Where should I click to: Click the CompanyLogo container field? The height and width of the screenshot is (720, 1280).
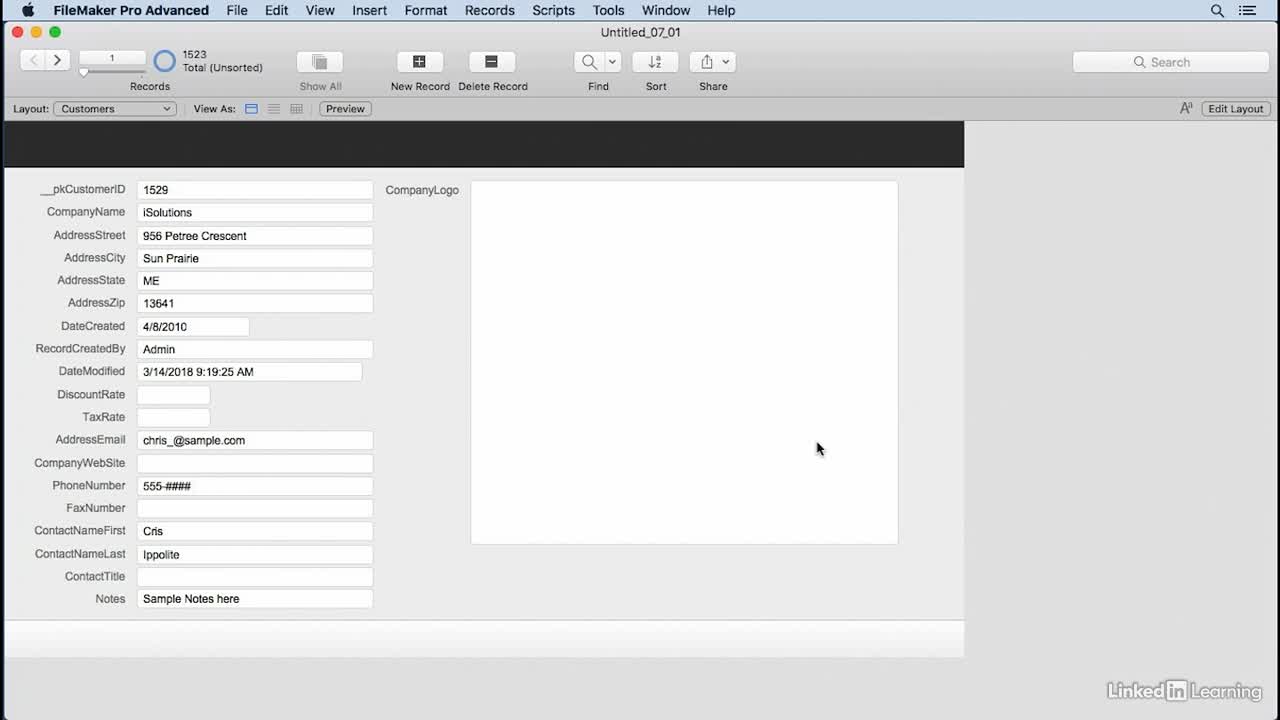pyautogui.click(x=684, y=362)
